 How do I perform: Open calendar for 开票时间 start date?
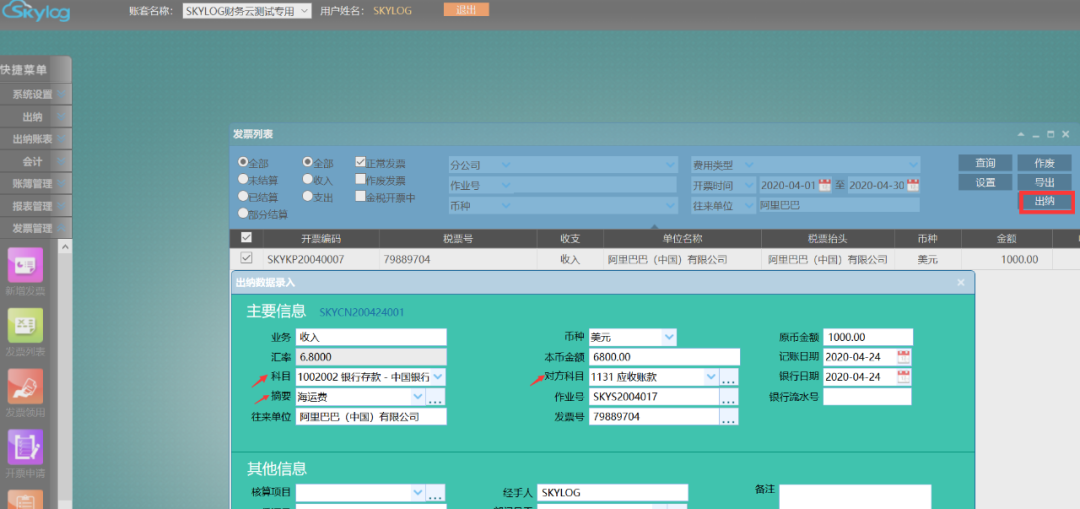click(824, 185)
